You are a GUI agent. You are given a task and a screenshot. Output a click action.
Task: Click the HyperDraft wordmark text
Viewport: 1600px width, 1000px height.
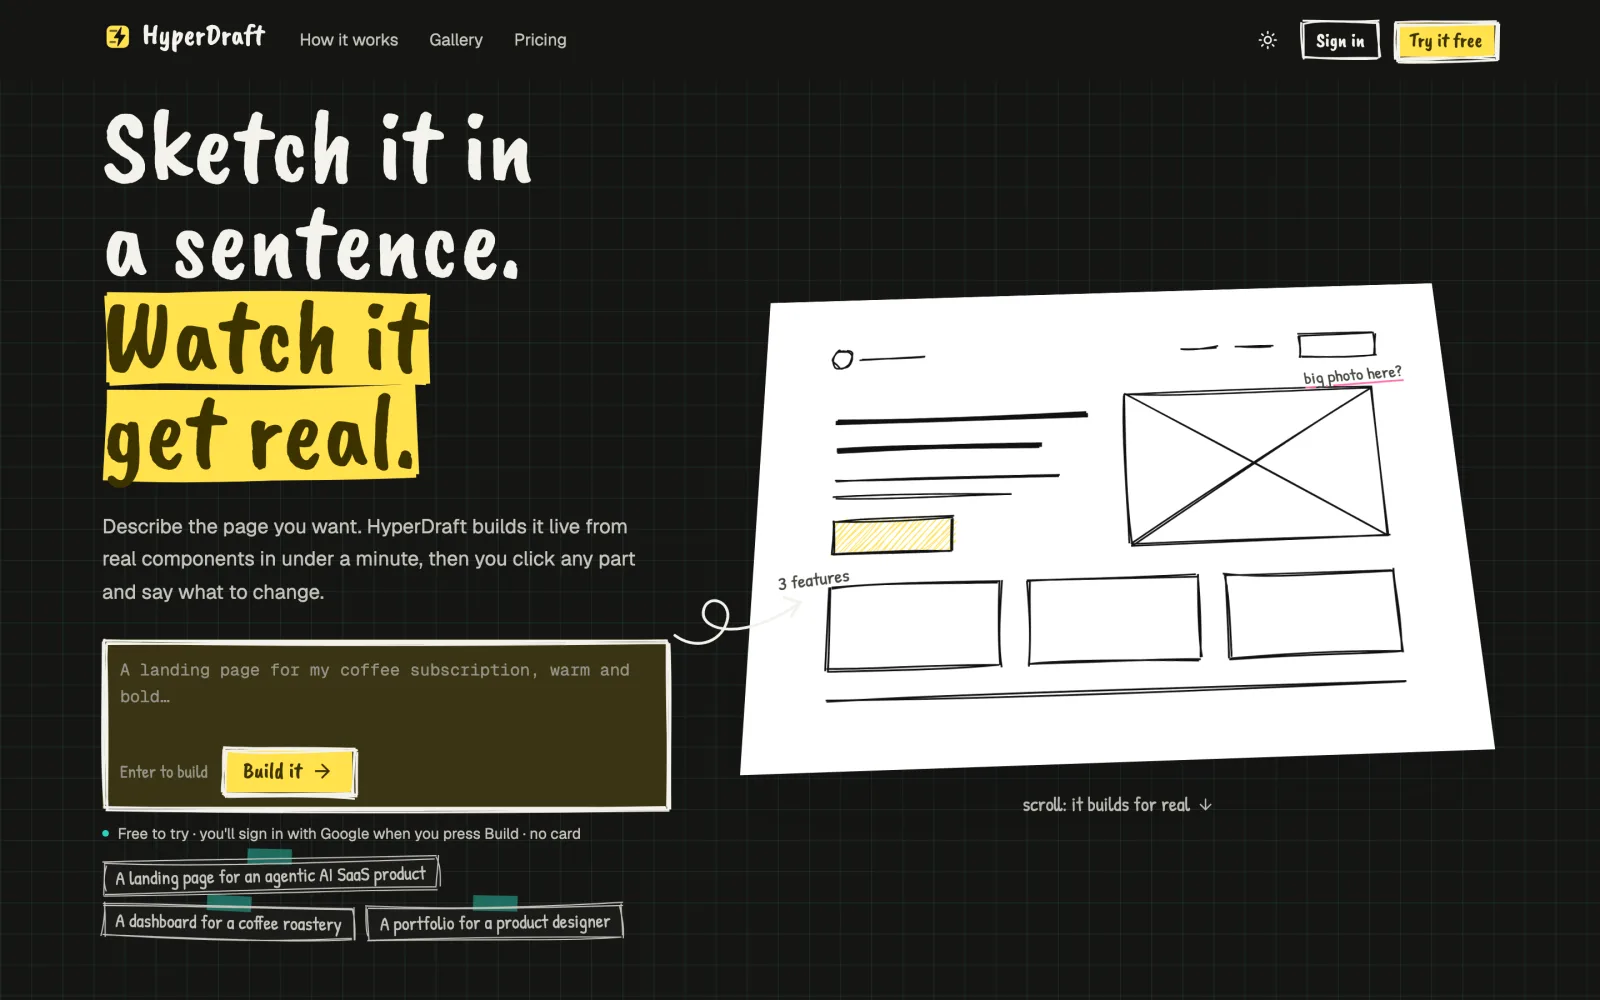coord(204,37)
